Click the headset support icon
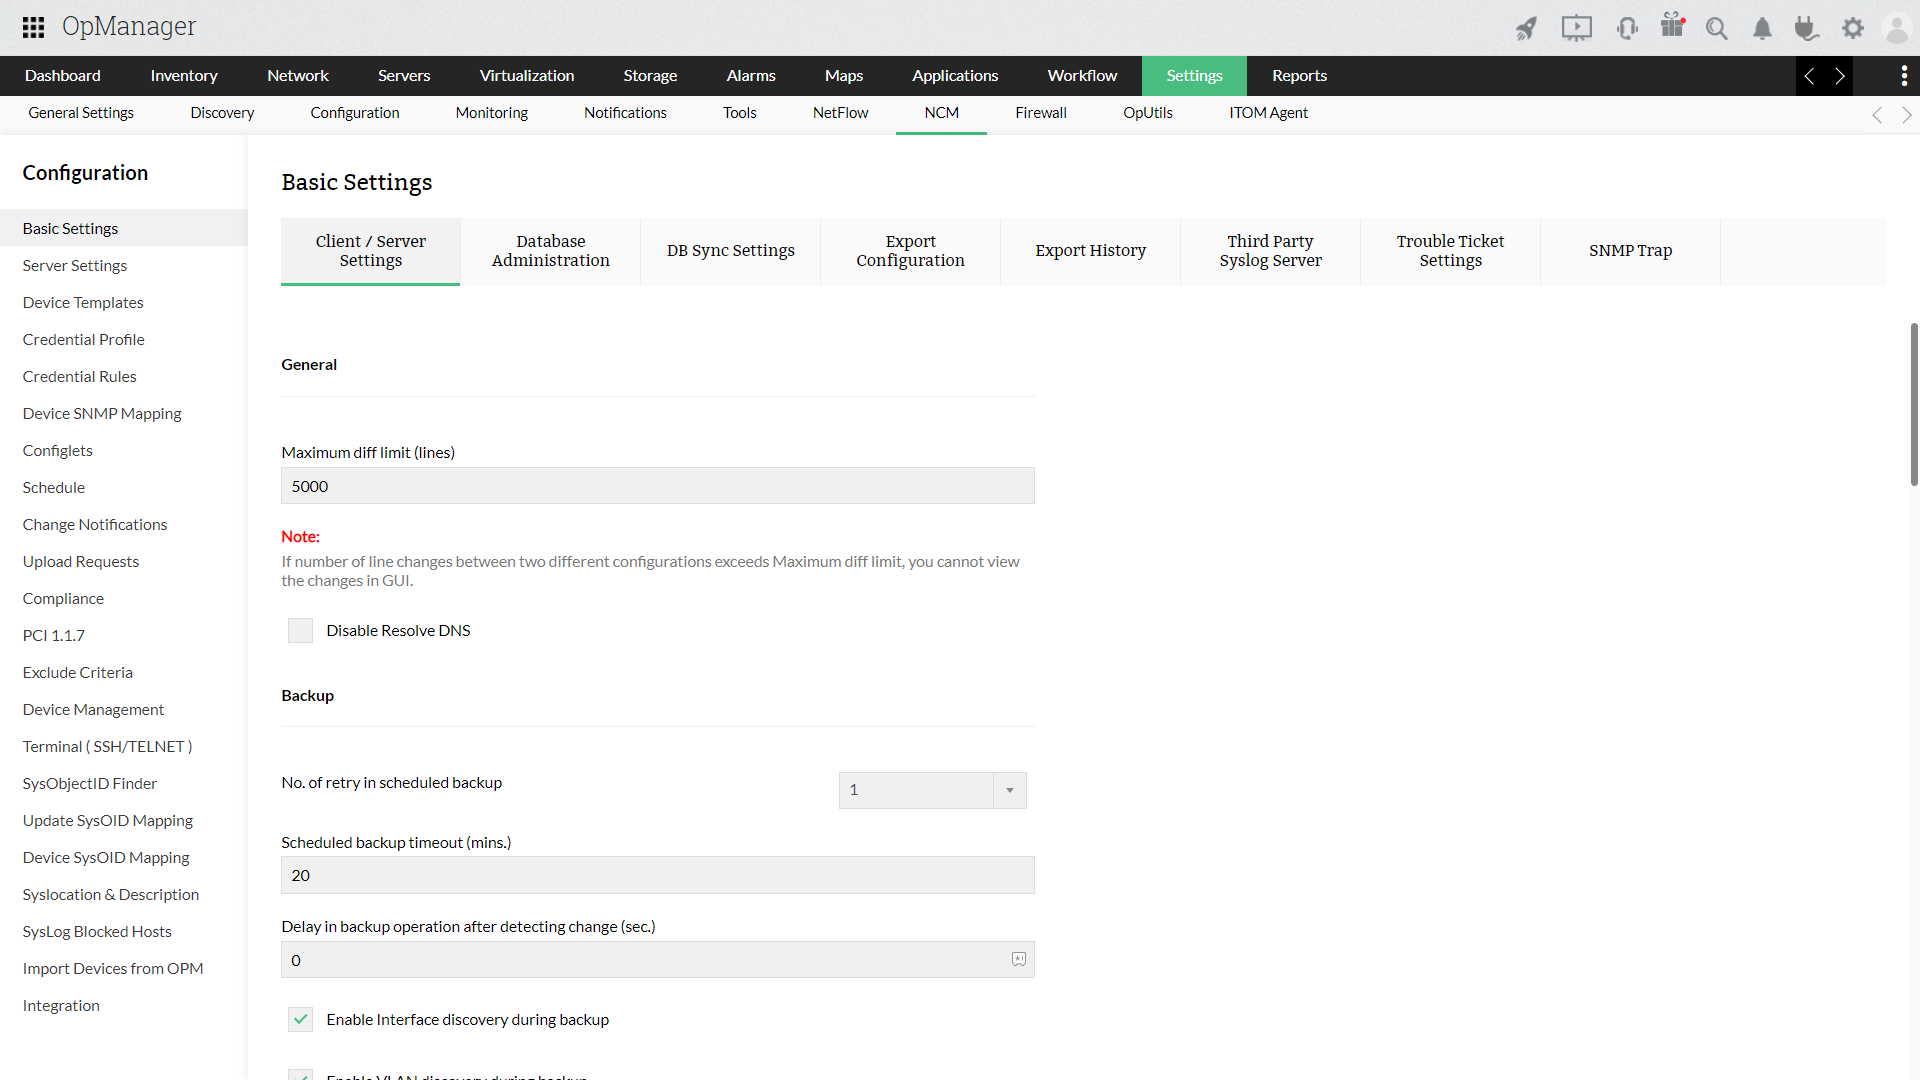Viewport: 1920px width, 1080px height. 1627,28
